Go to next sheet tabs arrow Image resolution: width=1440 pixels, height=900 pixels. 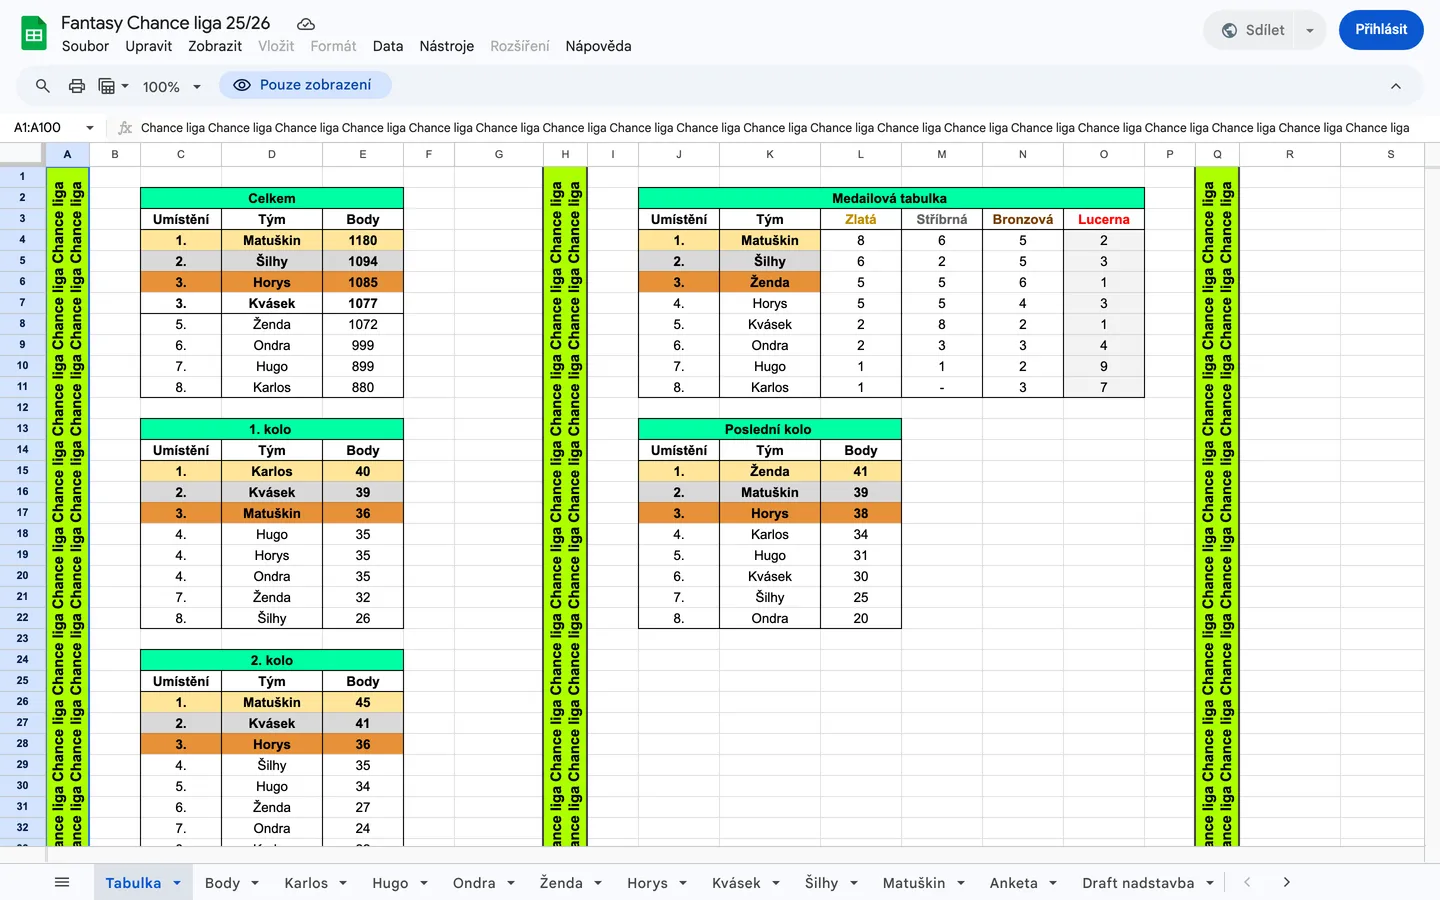[x=1287, y=882]
